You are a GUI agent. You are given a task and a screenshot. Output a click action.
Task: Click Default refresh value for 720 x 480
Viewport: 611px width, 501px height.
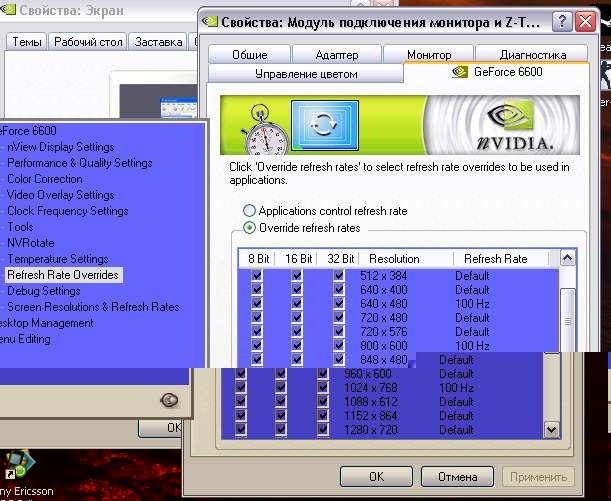[472, 318]
